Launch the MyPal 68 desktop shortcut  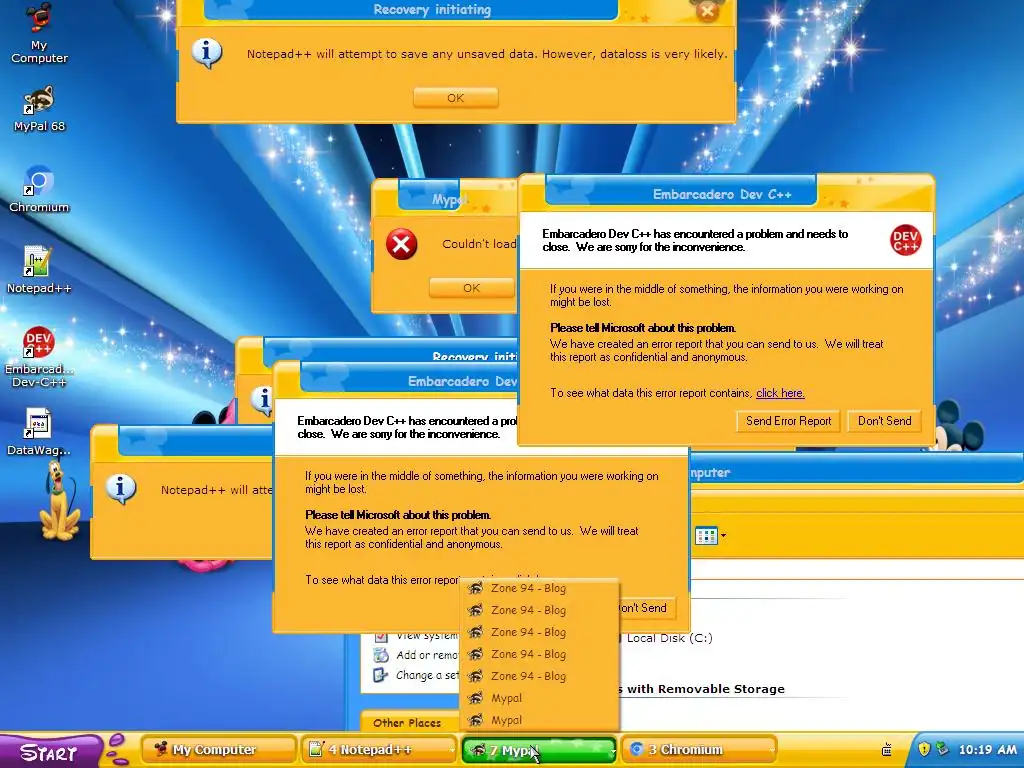click(x=39, y=108)
